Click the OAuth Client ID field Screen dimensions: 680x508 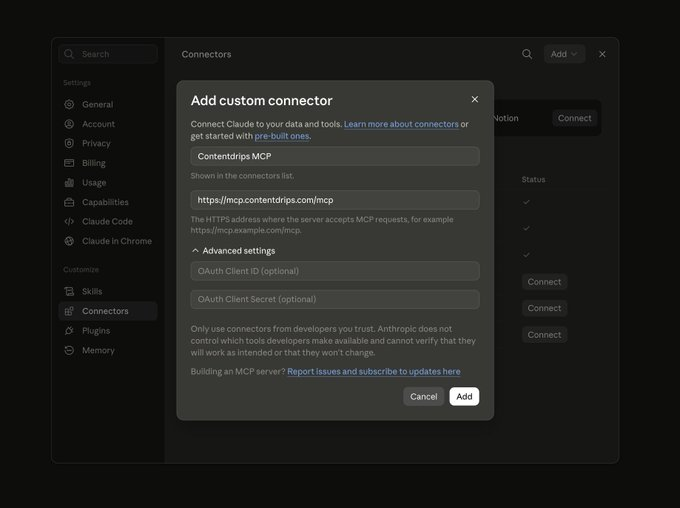[x=335, y=271]
